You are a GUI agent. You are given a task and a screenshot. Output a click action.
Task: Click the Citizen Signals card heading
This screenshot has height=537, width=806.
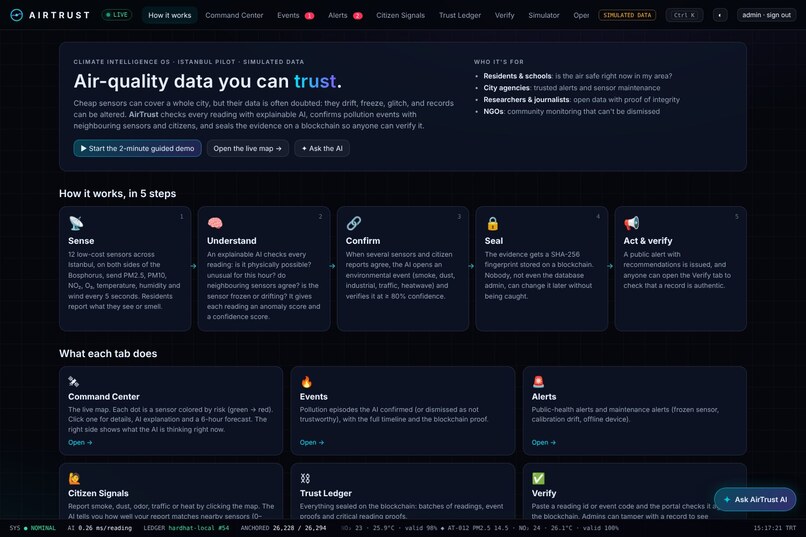click(98, 493)
